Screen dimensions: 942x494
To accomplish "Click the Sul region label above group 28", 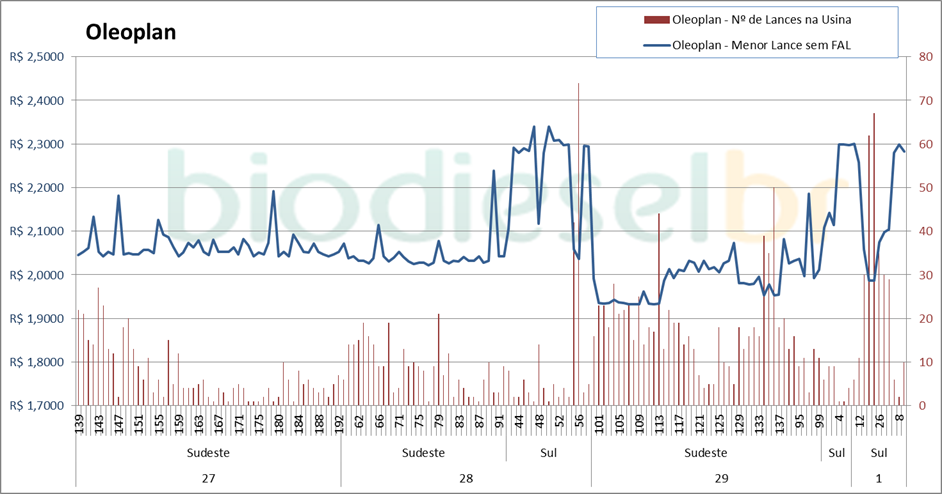I will [x=548, y=453].
